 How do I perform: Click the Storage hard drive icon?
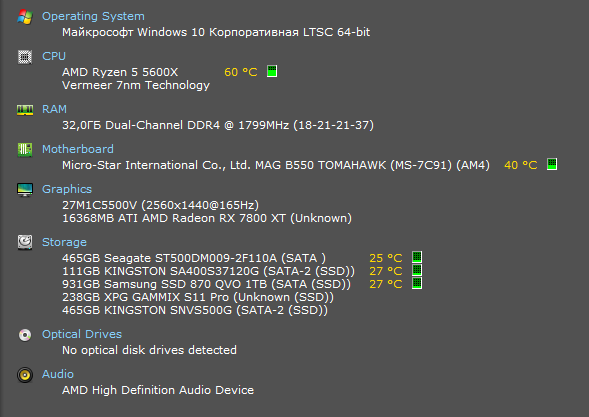pos(25,242)
